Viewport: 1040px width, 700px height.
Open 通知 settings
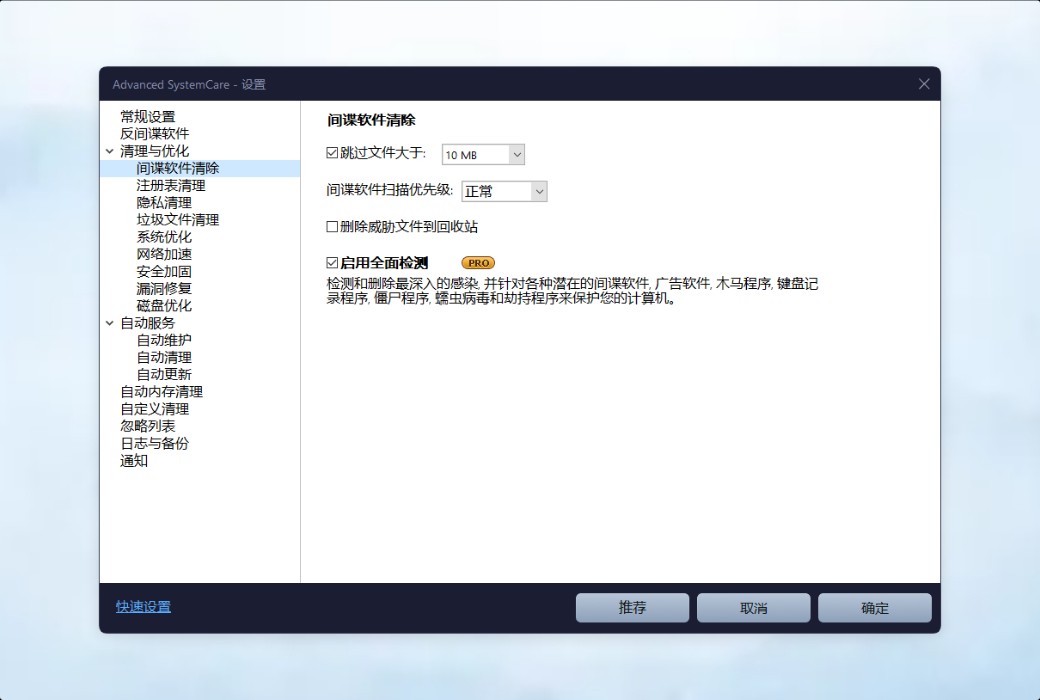[x=134, y=461]
